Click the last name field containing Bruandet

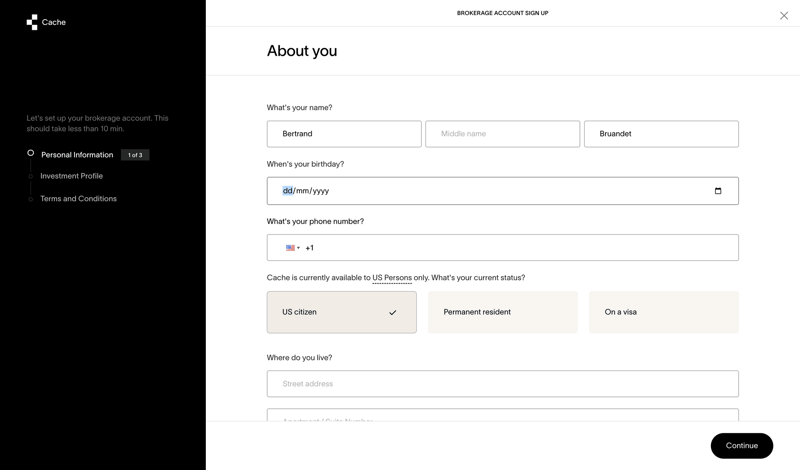coord(661,134)
